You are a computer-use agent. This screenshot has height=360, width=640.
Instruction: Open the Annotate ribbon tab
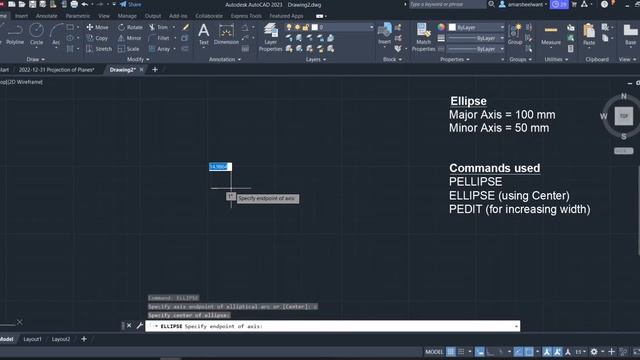pyautogui.click(x=47, y=16)
